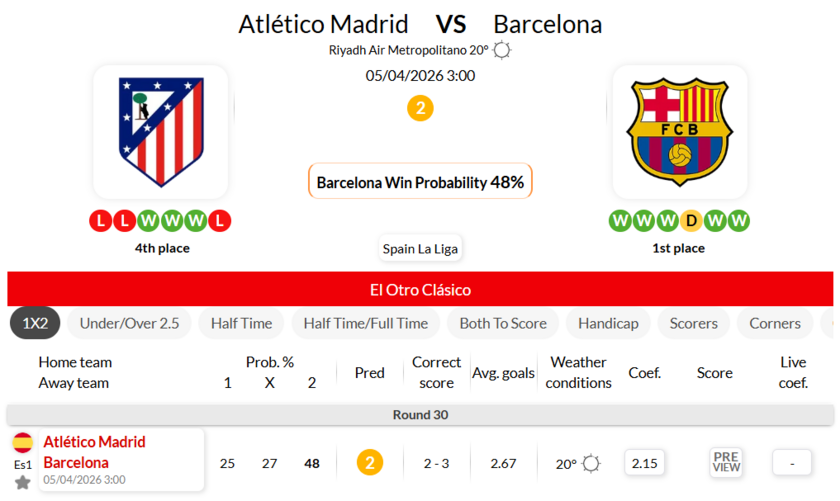Click the Spain flag icon in match row
This screenshot has width=840, height=501.
point(22,443)
